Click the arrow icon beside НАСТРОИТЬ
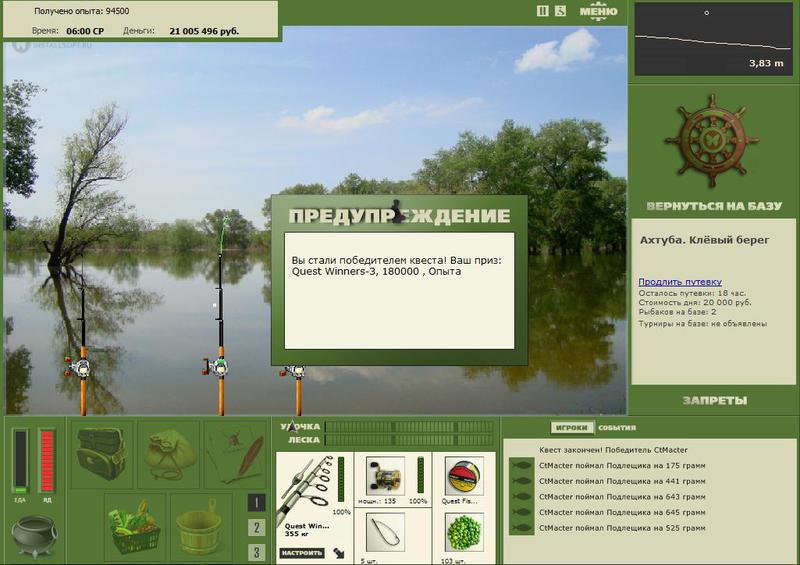This screenshot has width=800, height=565. 339,553
